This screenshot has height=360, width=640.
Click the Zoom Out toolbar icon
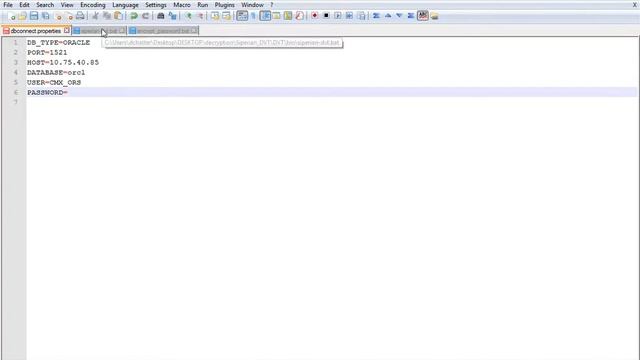click(200, 16)
